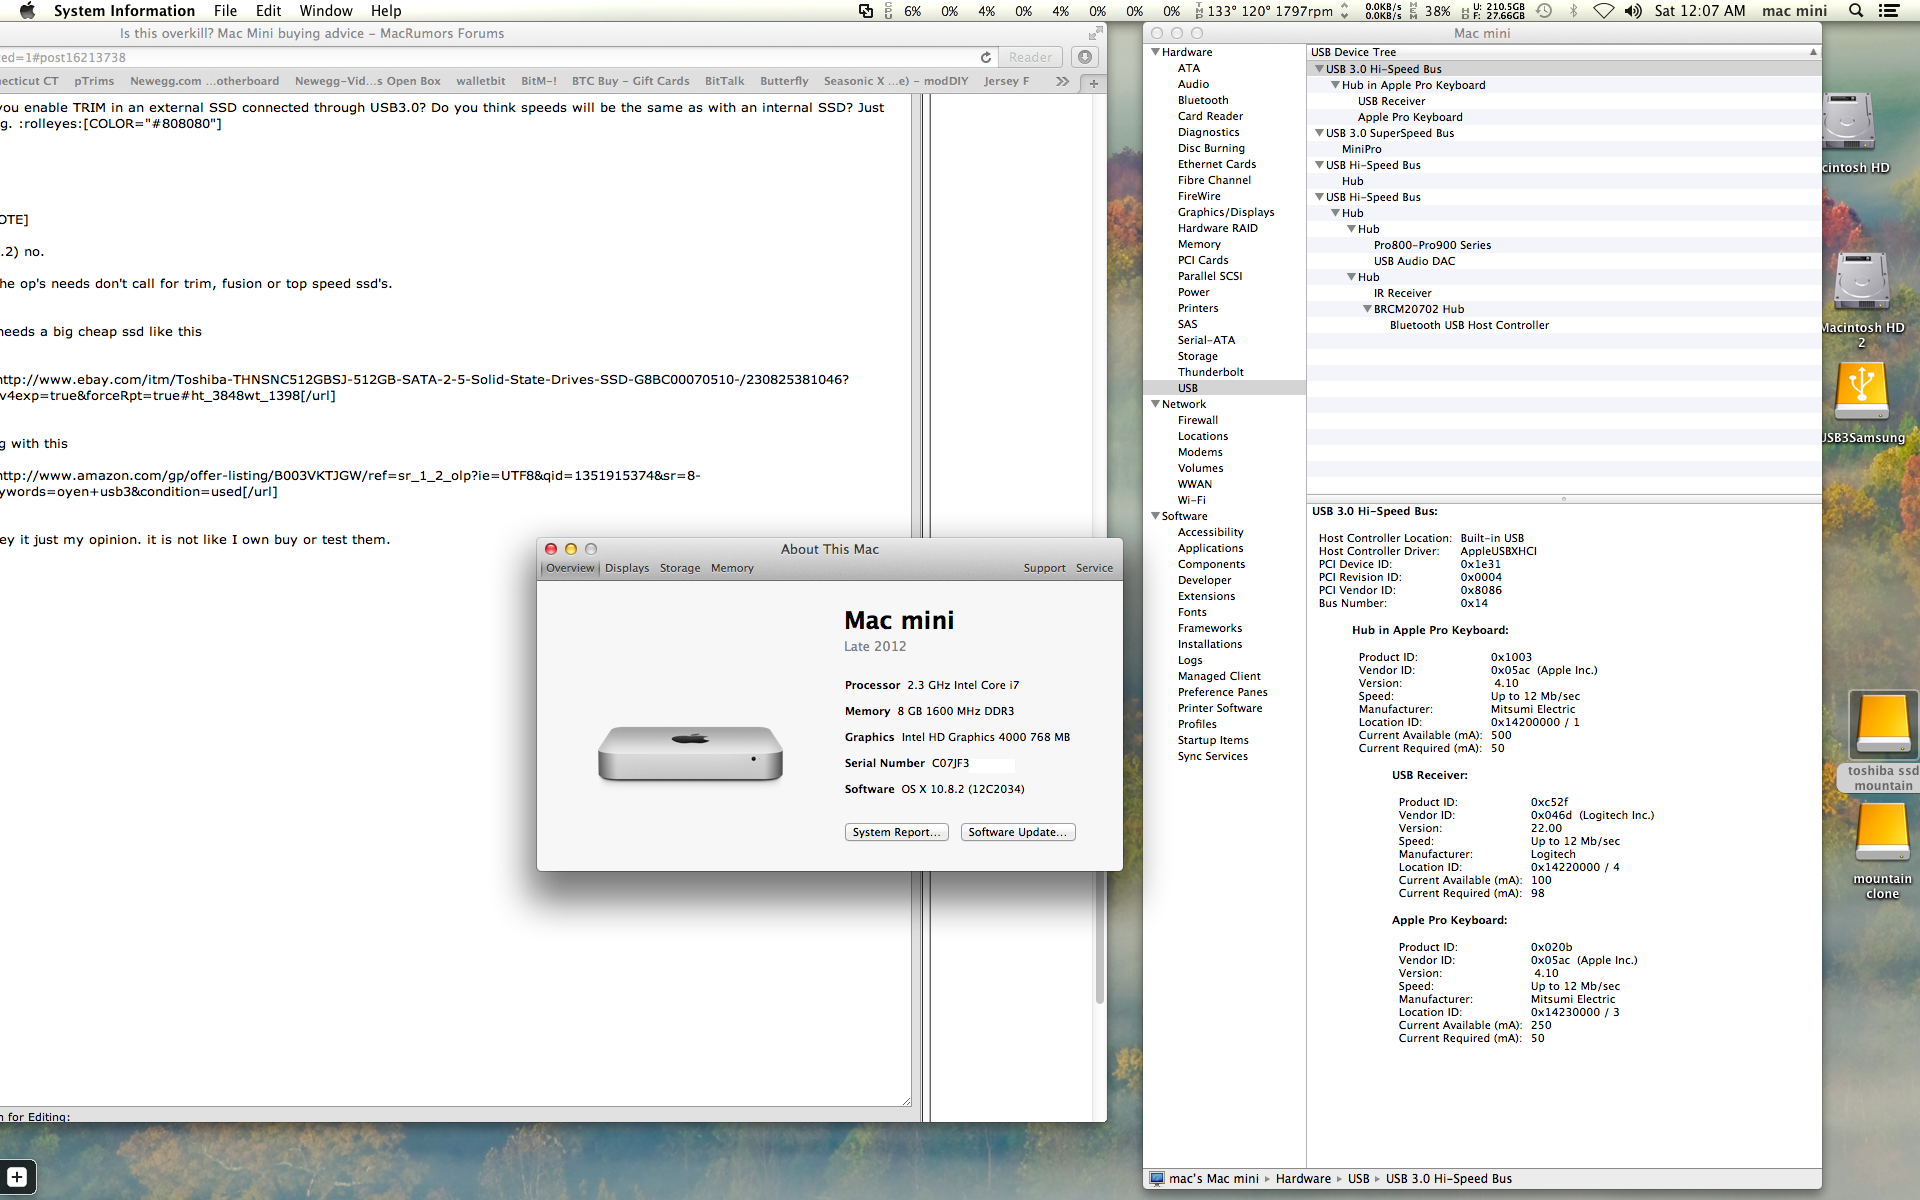Viewport: 1920px width, 1200px height.
Task: Open Support link in About This Mac
Action: tap(1044, 568)
